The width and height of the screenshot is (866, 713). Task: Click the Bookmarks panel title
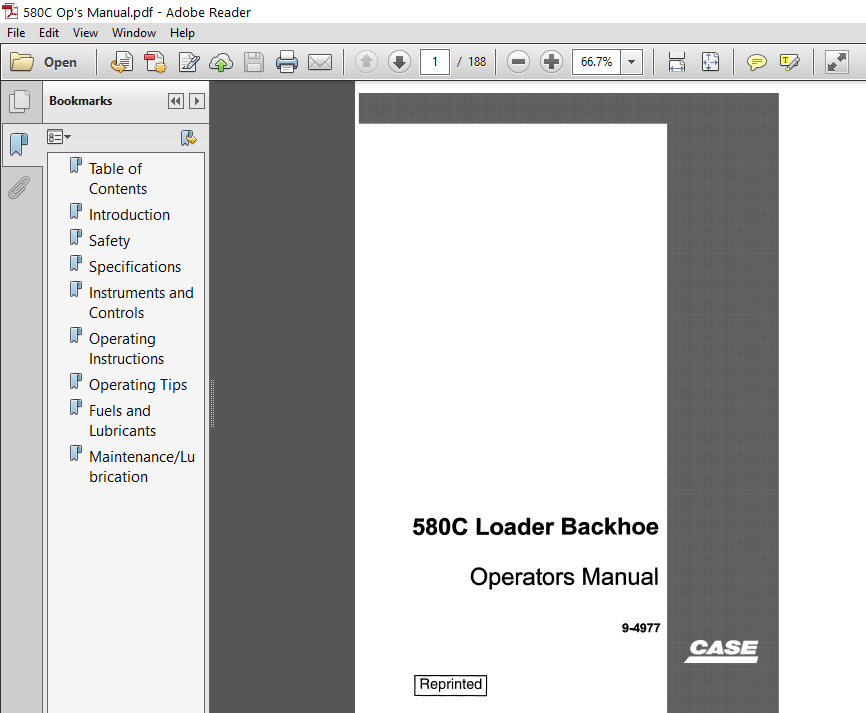click(x=81, y=101)
